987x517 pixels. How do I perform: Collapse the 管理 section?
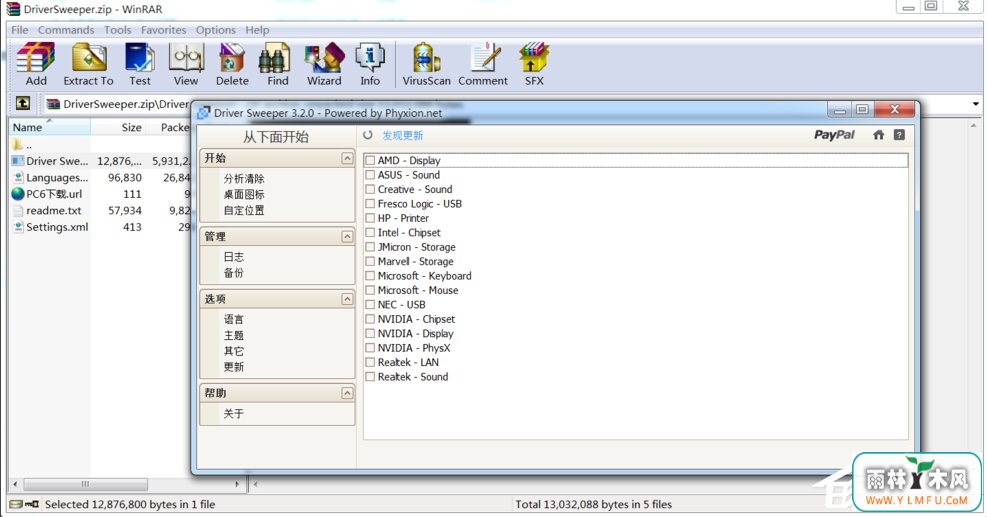[347, 237]
